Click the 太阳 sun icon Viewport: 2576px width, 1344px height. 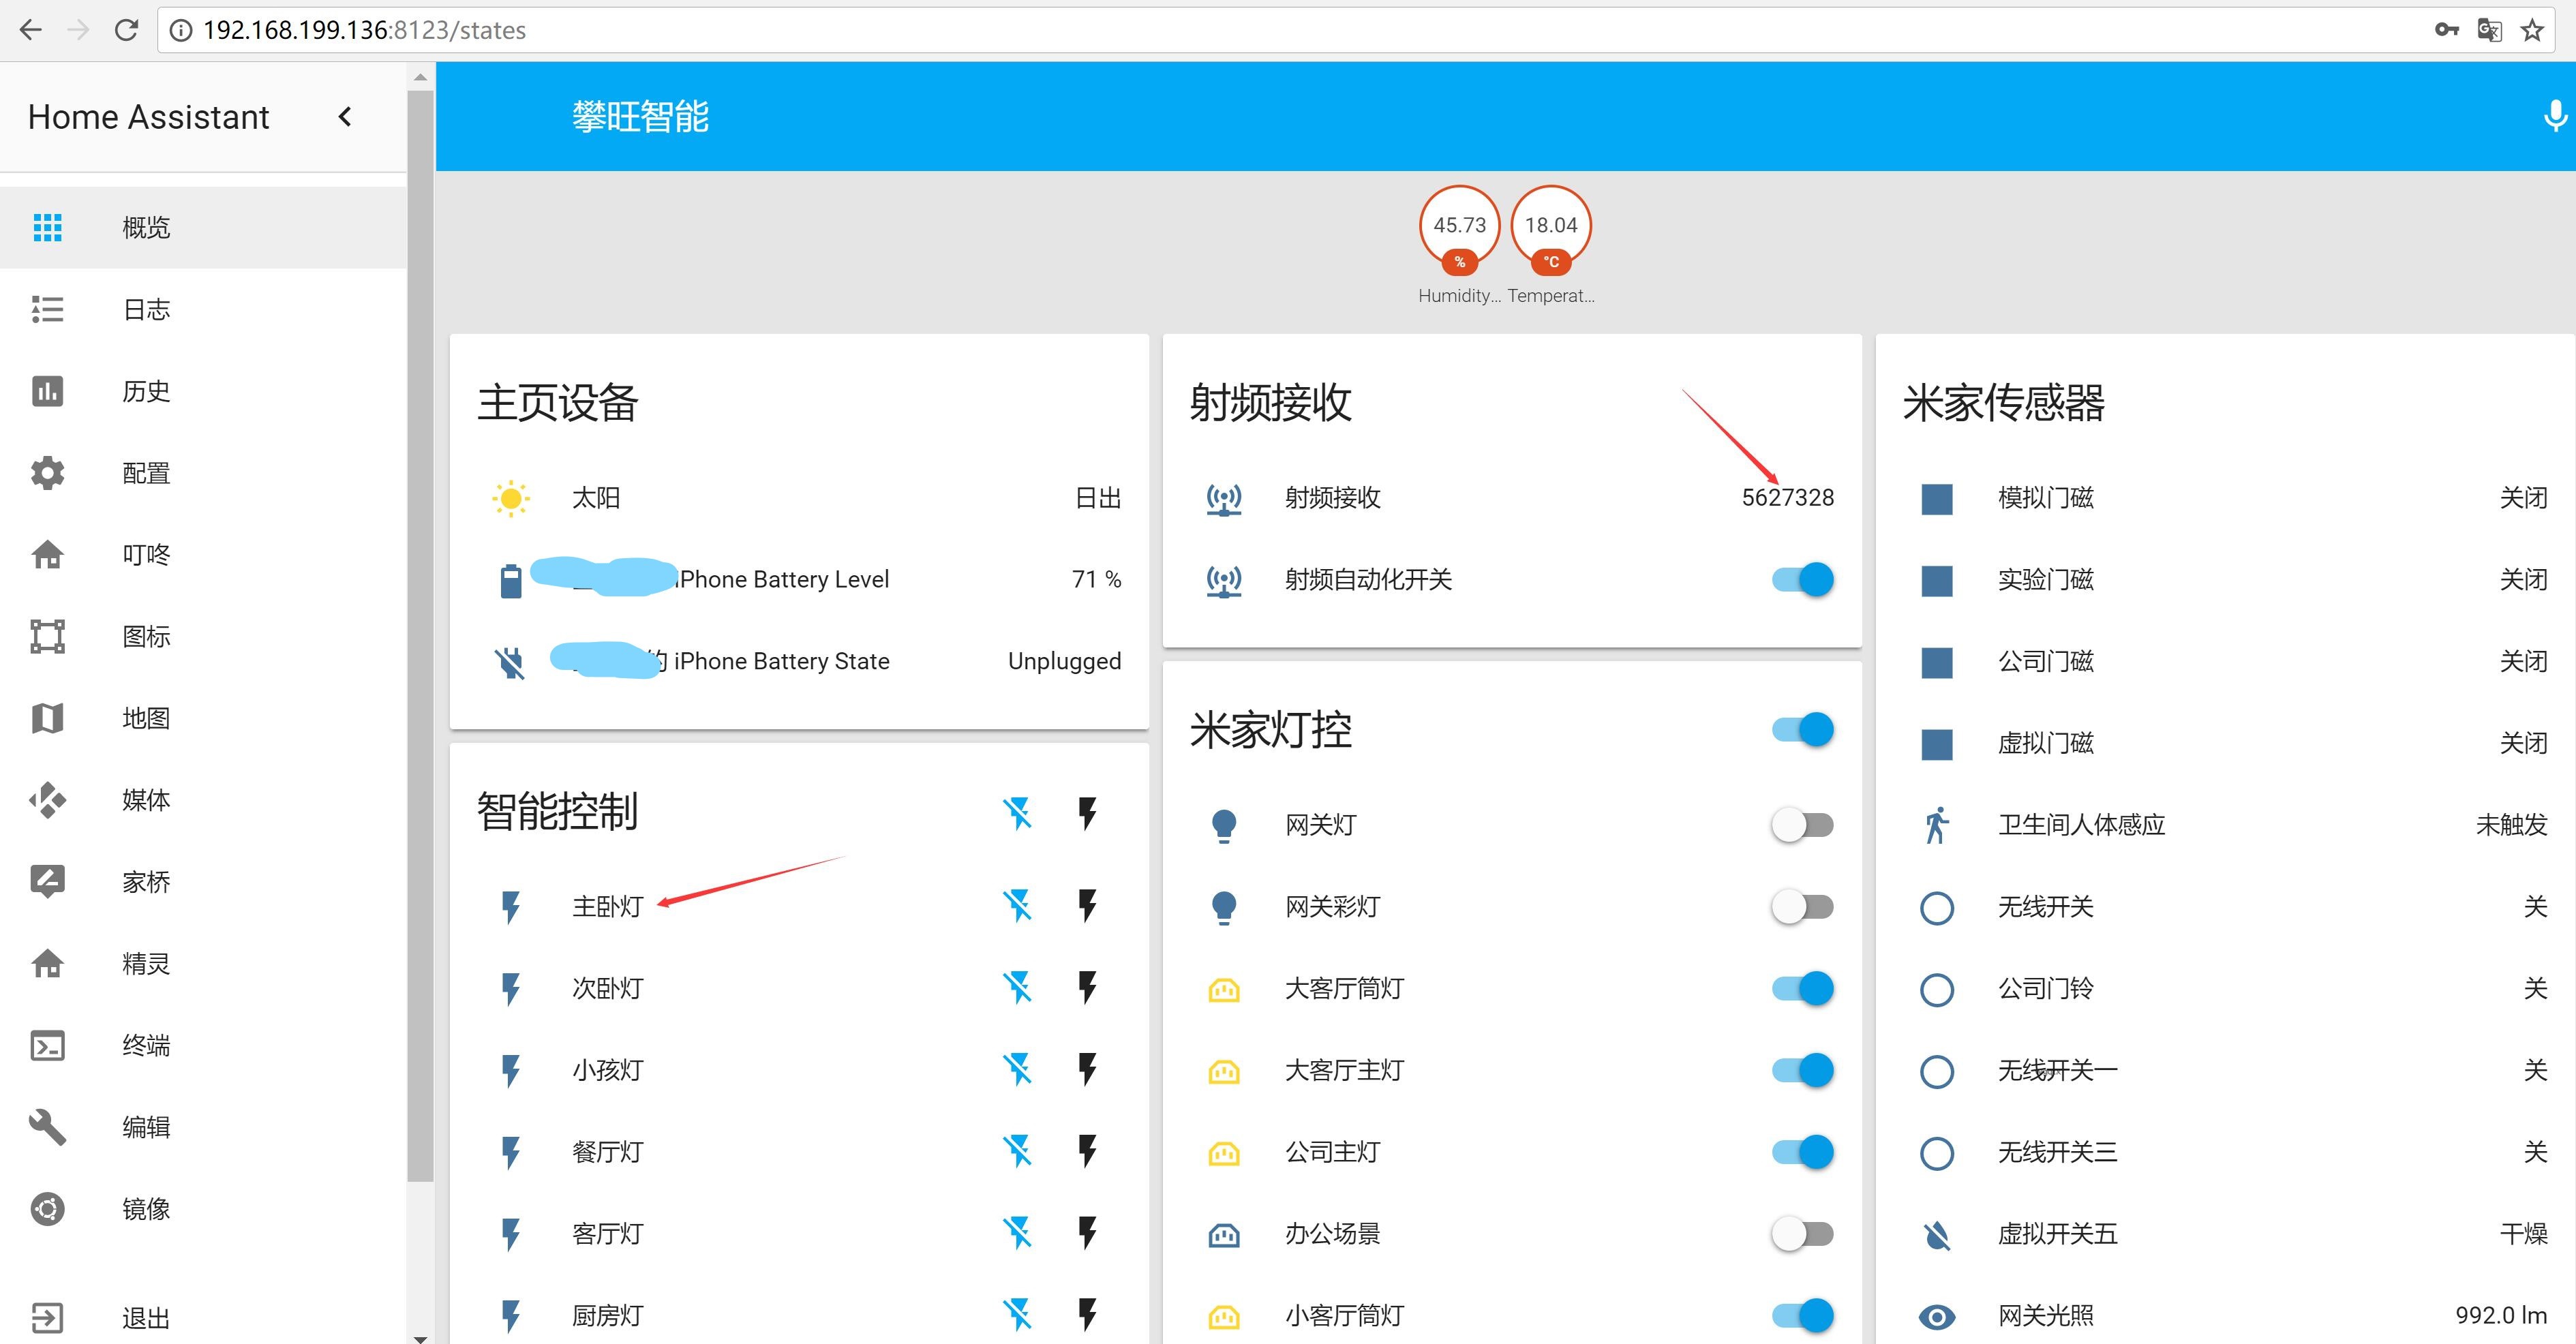511,498
